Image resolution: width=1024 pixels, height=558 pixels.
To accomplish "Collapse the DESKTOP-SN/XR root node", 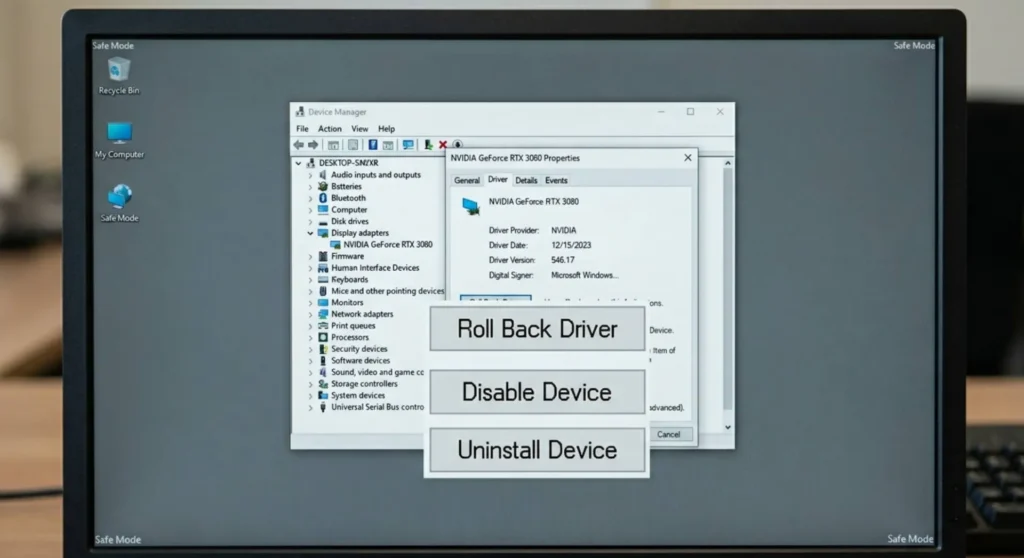I will (x=298, y=163).
